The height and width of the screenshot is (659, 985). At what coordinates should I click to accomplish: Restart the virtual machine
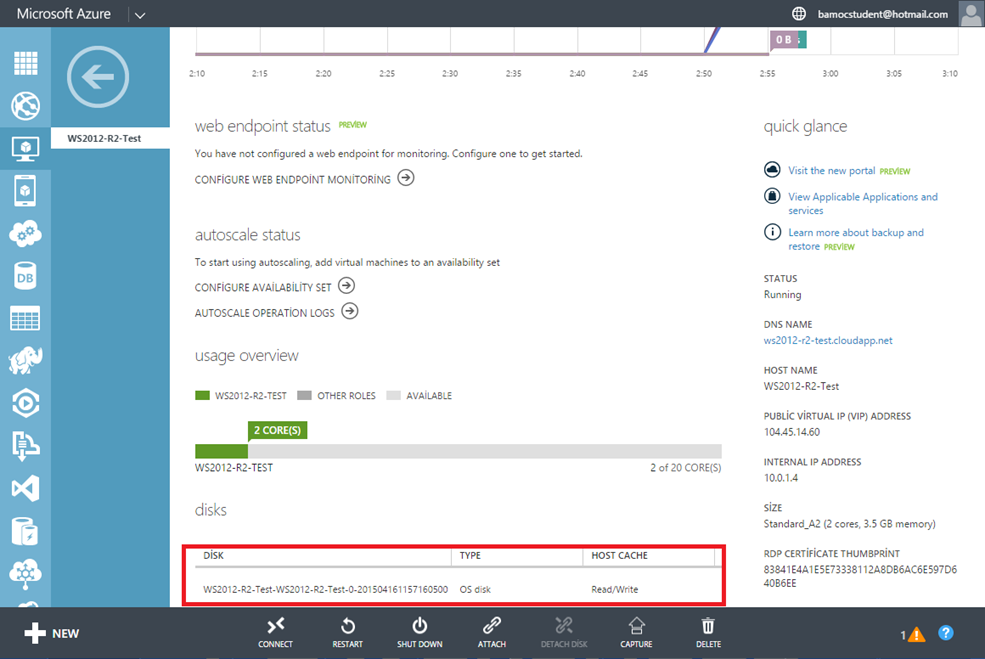click(347, 633)
